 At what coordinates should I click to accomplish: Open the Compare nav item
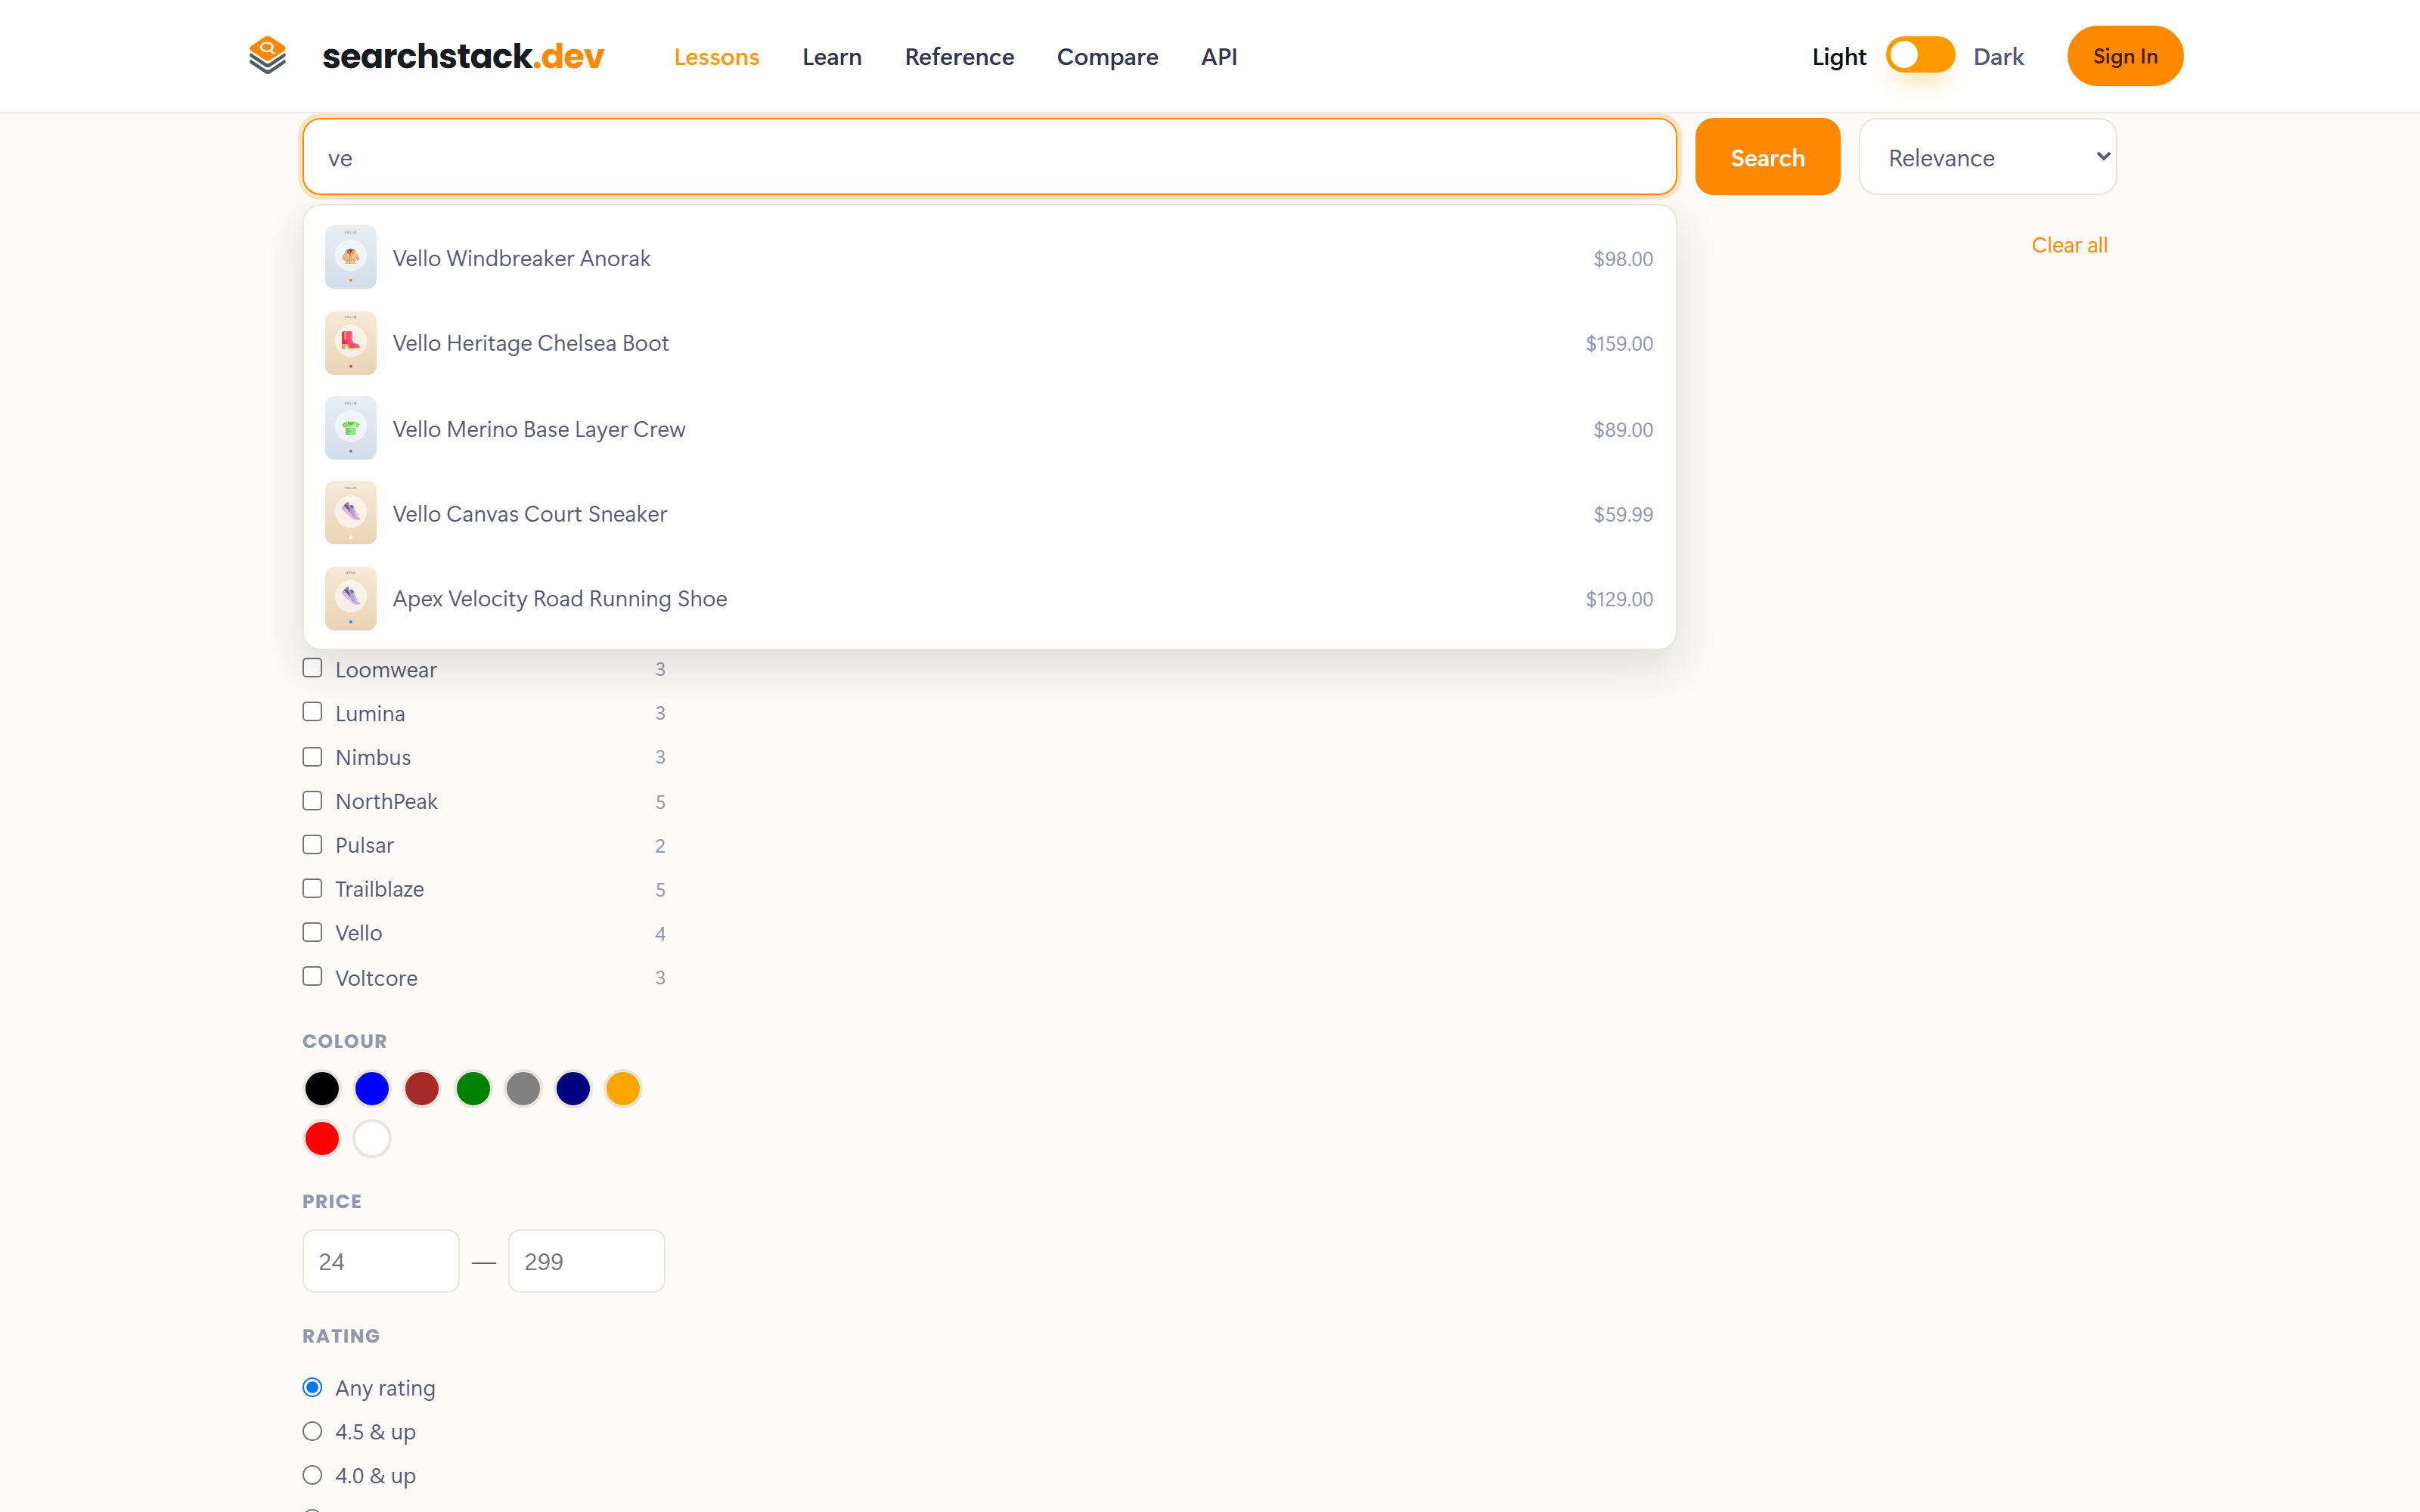(1107, 57)
